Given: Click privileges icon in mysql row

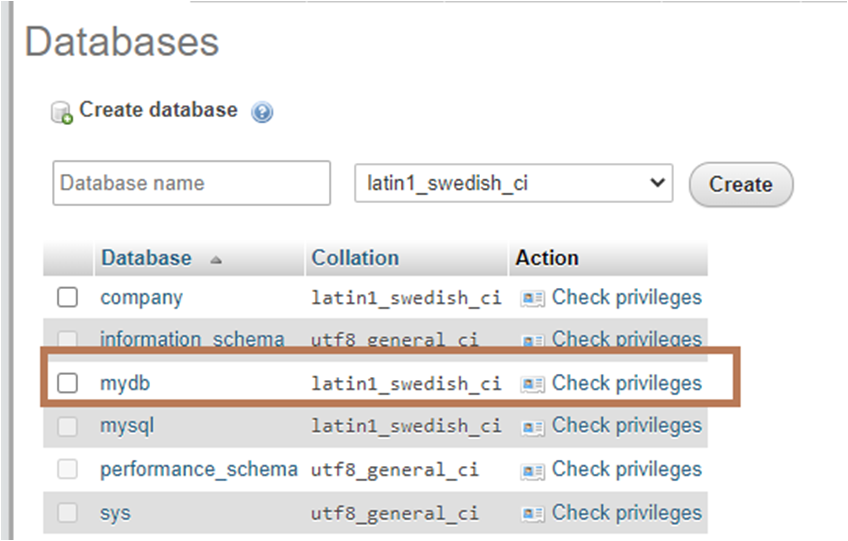Looking at the screenshot, I should [533, 427].
